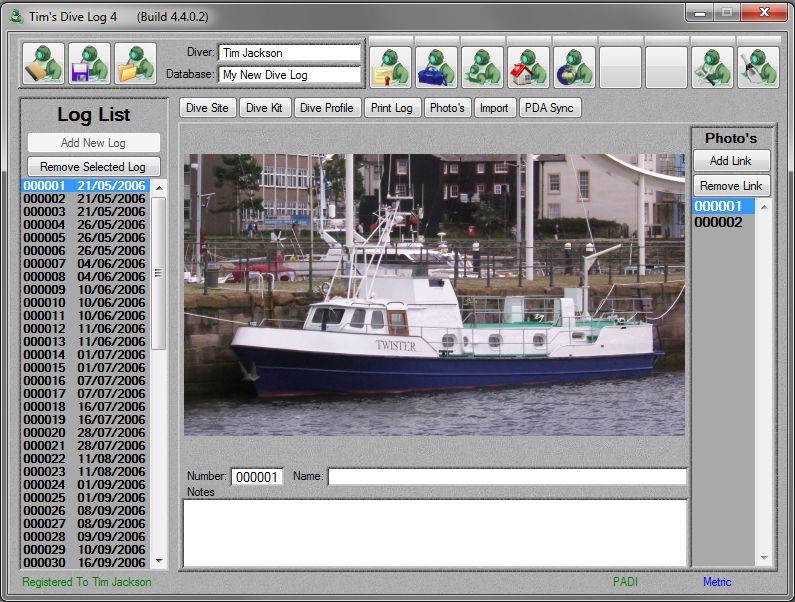The height and width of the screenshot is (602, 795).
Task: Click the diver with open folder icon
Action: click(135, 64)
